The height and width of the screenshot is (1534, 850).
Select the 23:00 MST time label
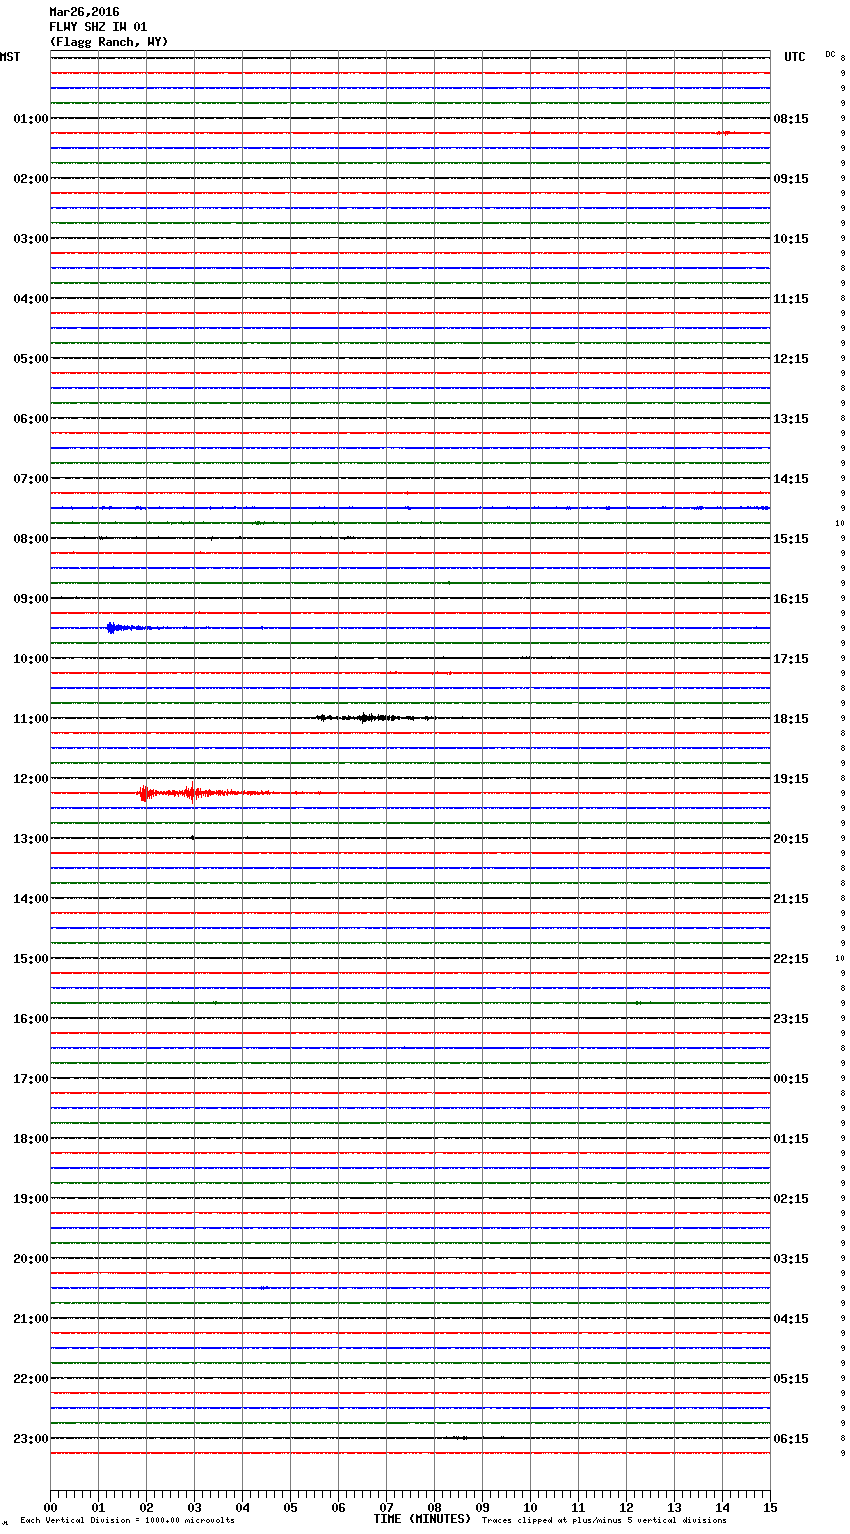30,1439
